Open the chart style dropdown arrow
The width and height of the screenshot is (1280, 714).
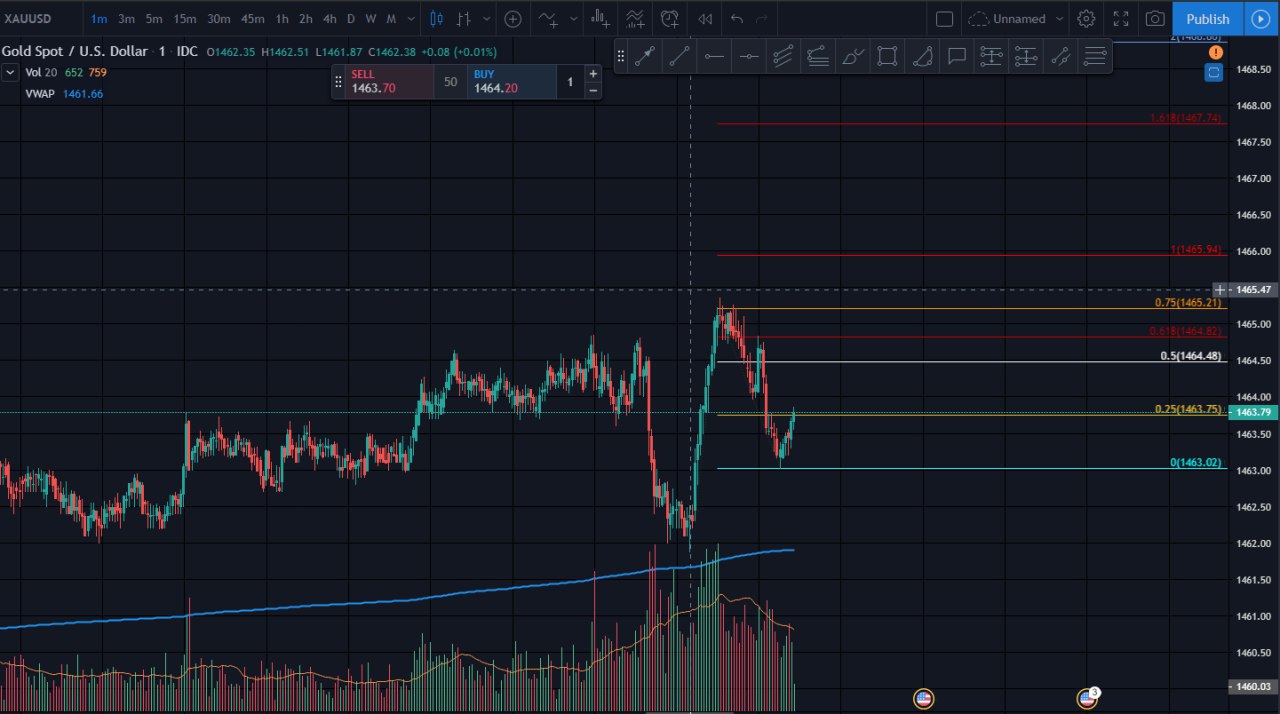[x=487, y=19]
